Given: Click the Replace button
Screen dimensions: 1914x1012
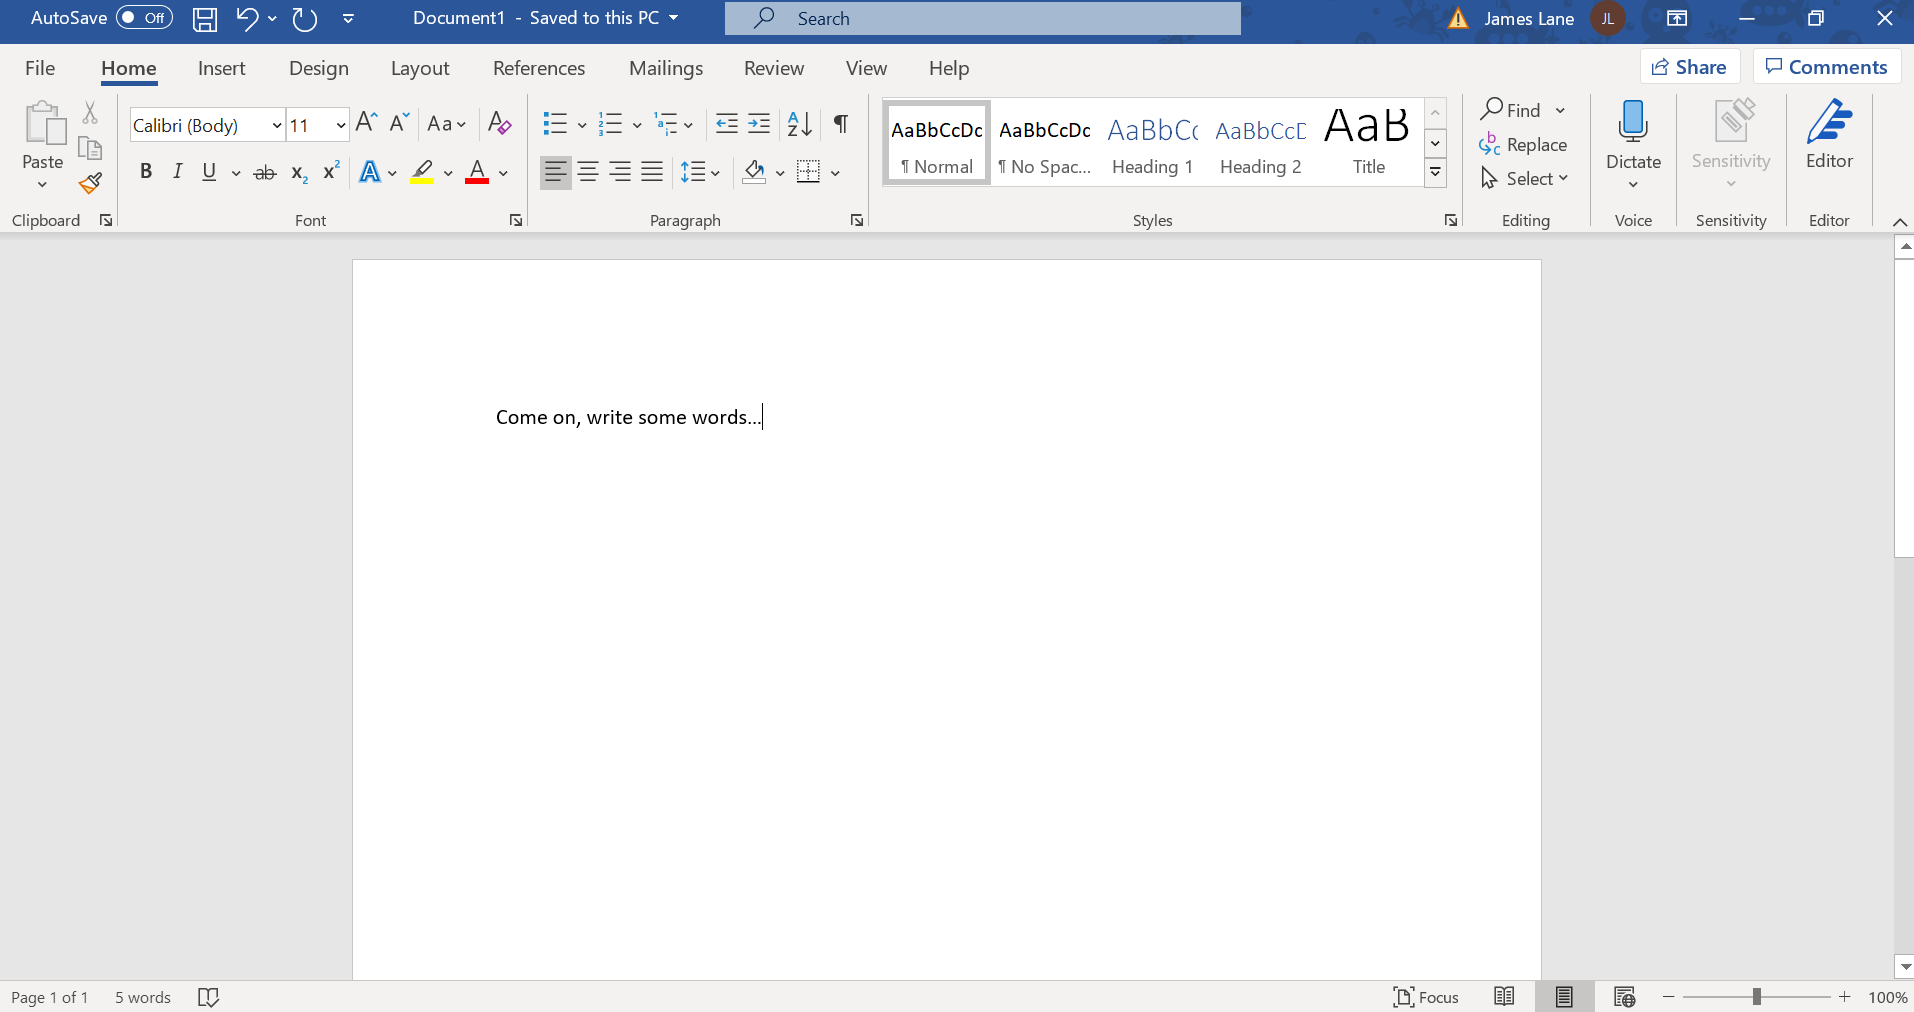Looking at the screenshot, I should point(1523,145).
